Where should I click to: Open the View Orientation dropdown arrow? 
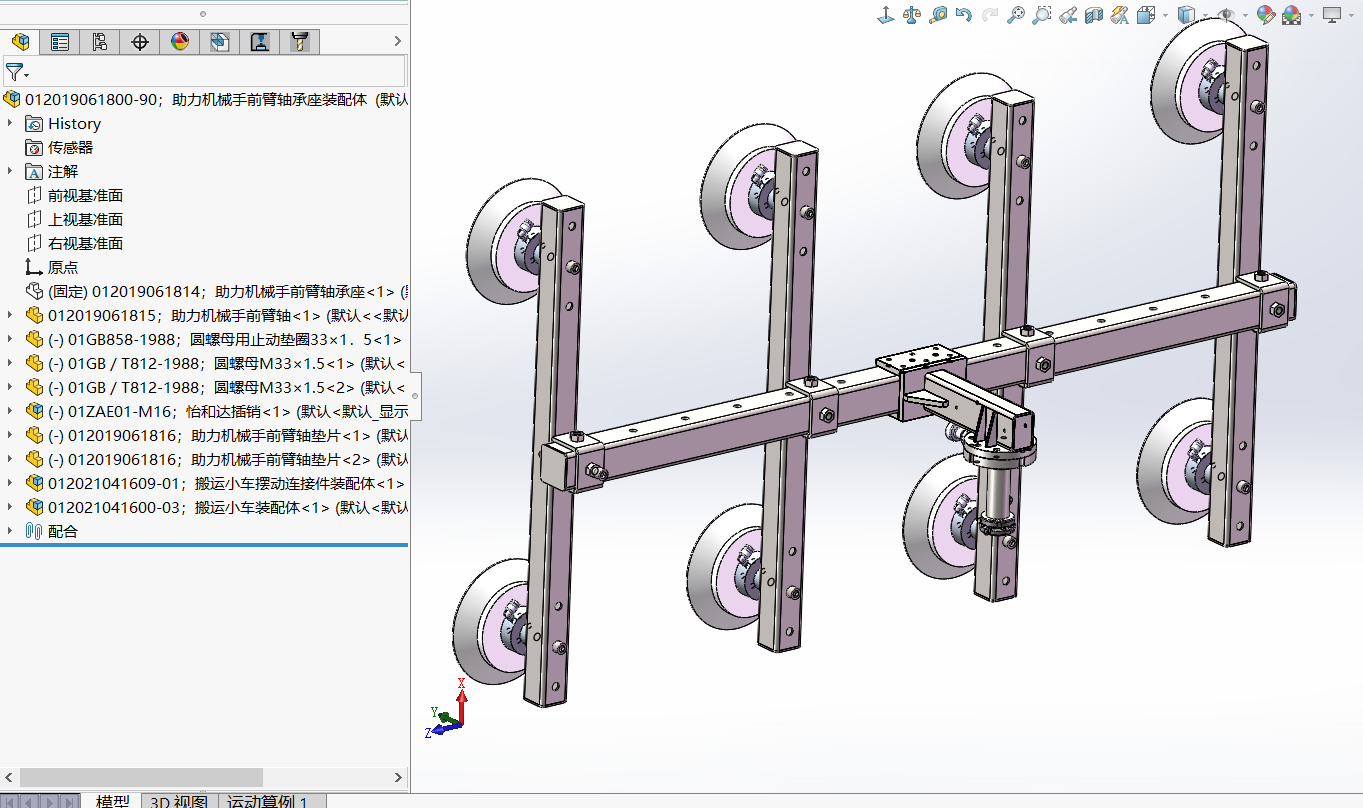click(x=1165, y=15)
